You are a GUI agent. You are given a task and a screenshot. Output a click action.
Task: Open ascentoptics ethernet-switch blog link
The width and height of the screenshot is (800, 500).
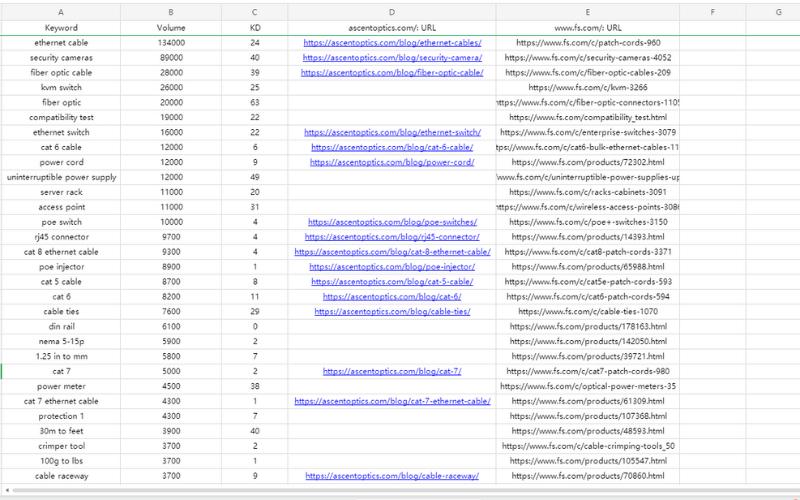[x=392, y=132]
